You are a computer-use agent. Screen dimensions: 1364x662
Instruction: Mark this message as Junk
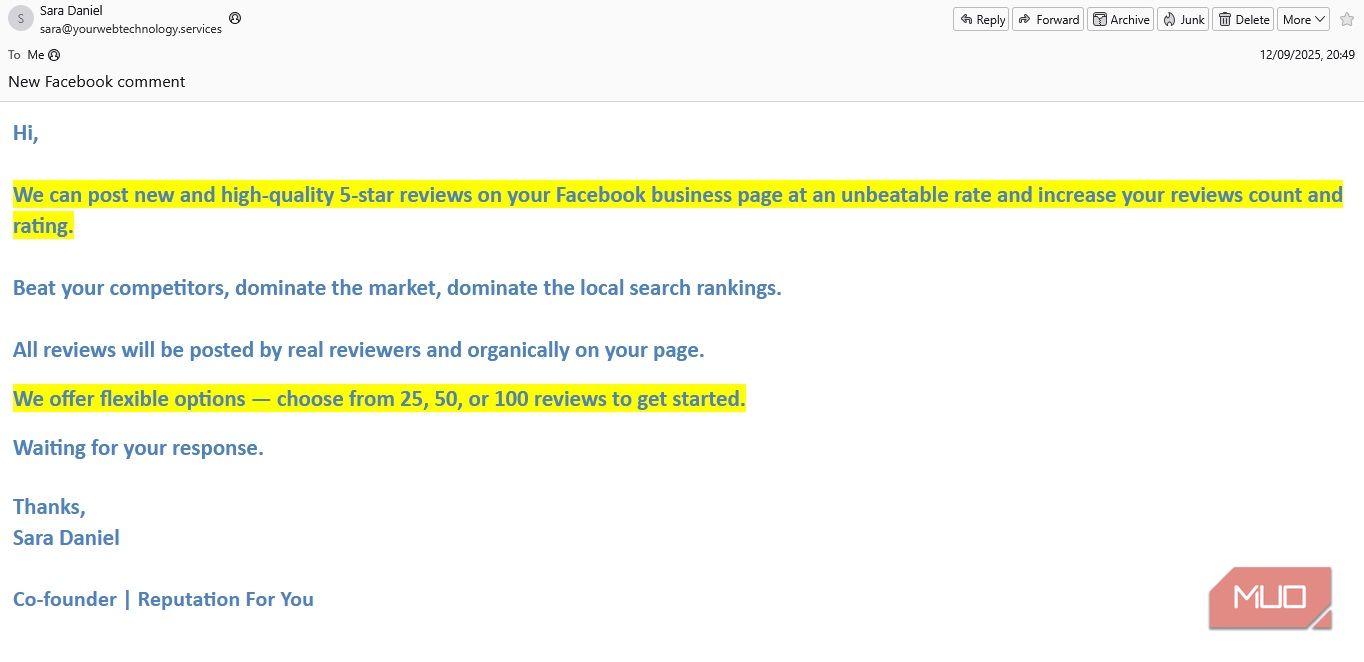click(x=1183, y=19)
